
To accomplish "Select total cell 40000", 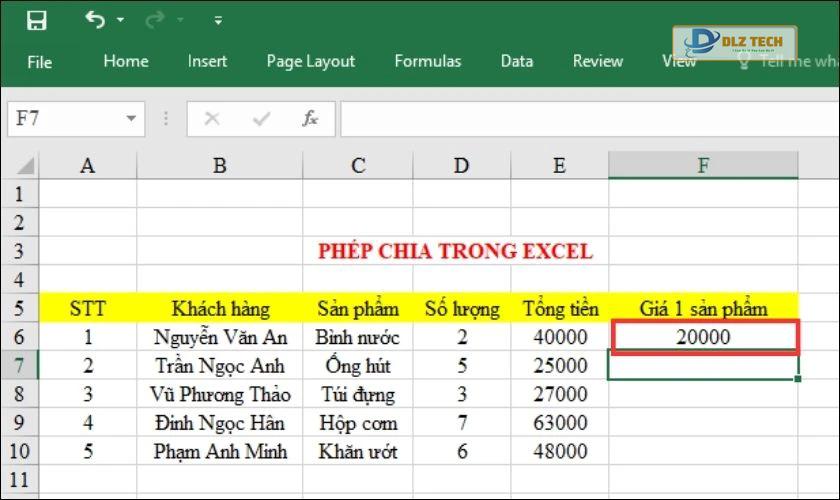I will [559, 337].
